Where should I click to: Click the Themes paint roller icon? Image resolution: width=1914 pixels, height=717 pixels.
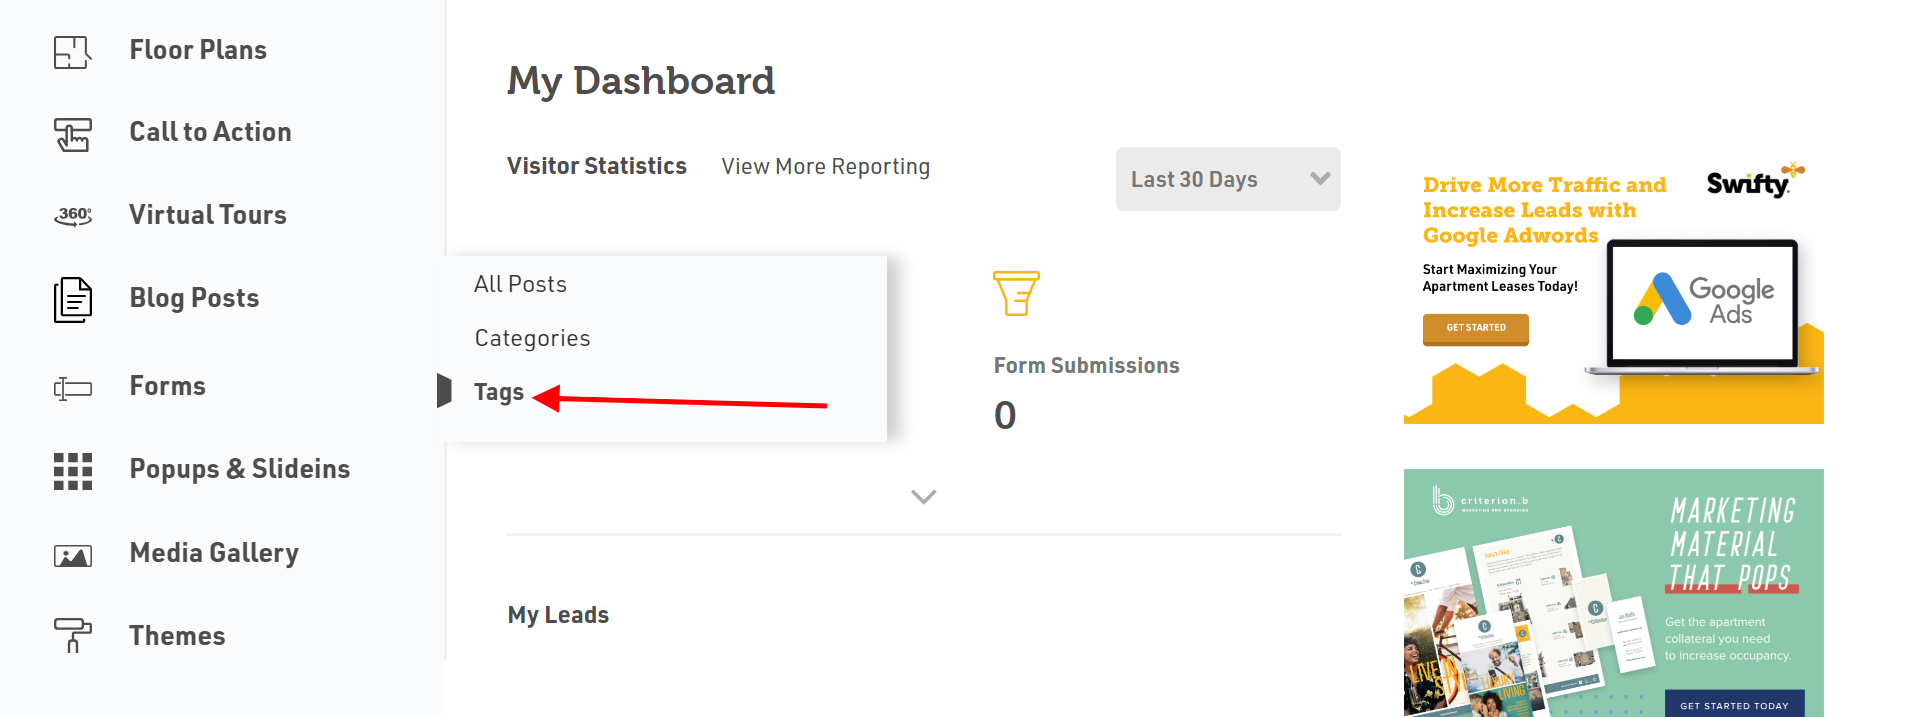[x=72, y=636]
